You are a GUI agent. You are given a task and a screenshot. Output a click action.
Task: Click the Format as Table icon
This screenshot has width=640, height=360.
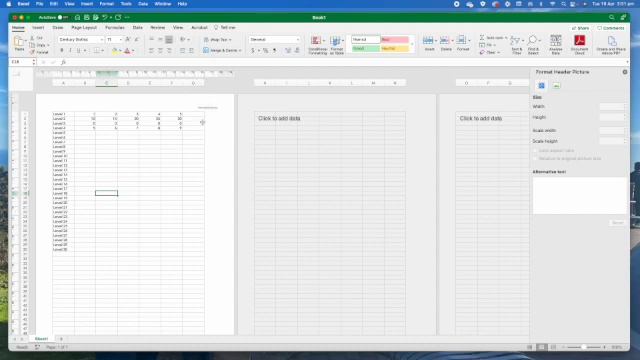tap(335, 40)
